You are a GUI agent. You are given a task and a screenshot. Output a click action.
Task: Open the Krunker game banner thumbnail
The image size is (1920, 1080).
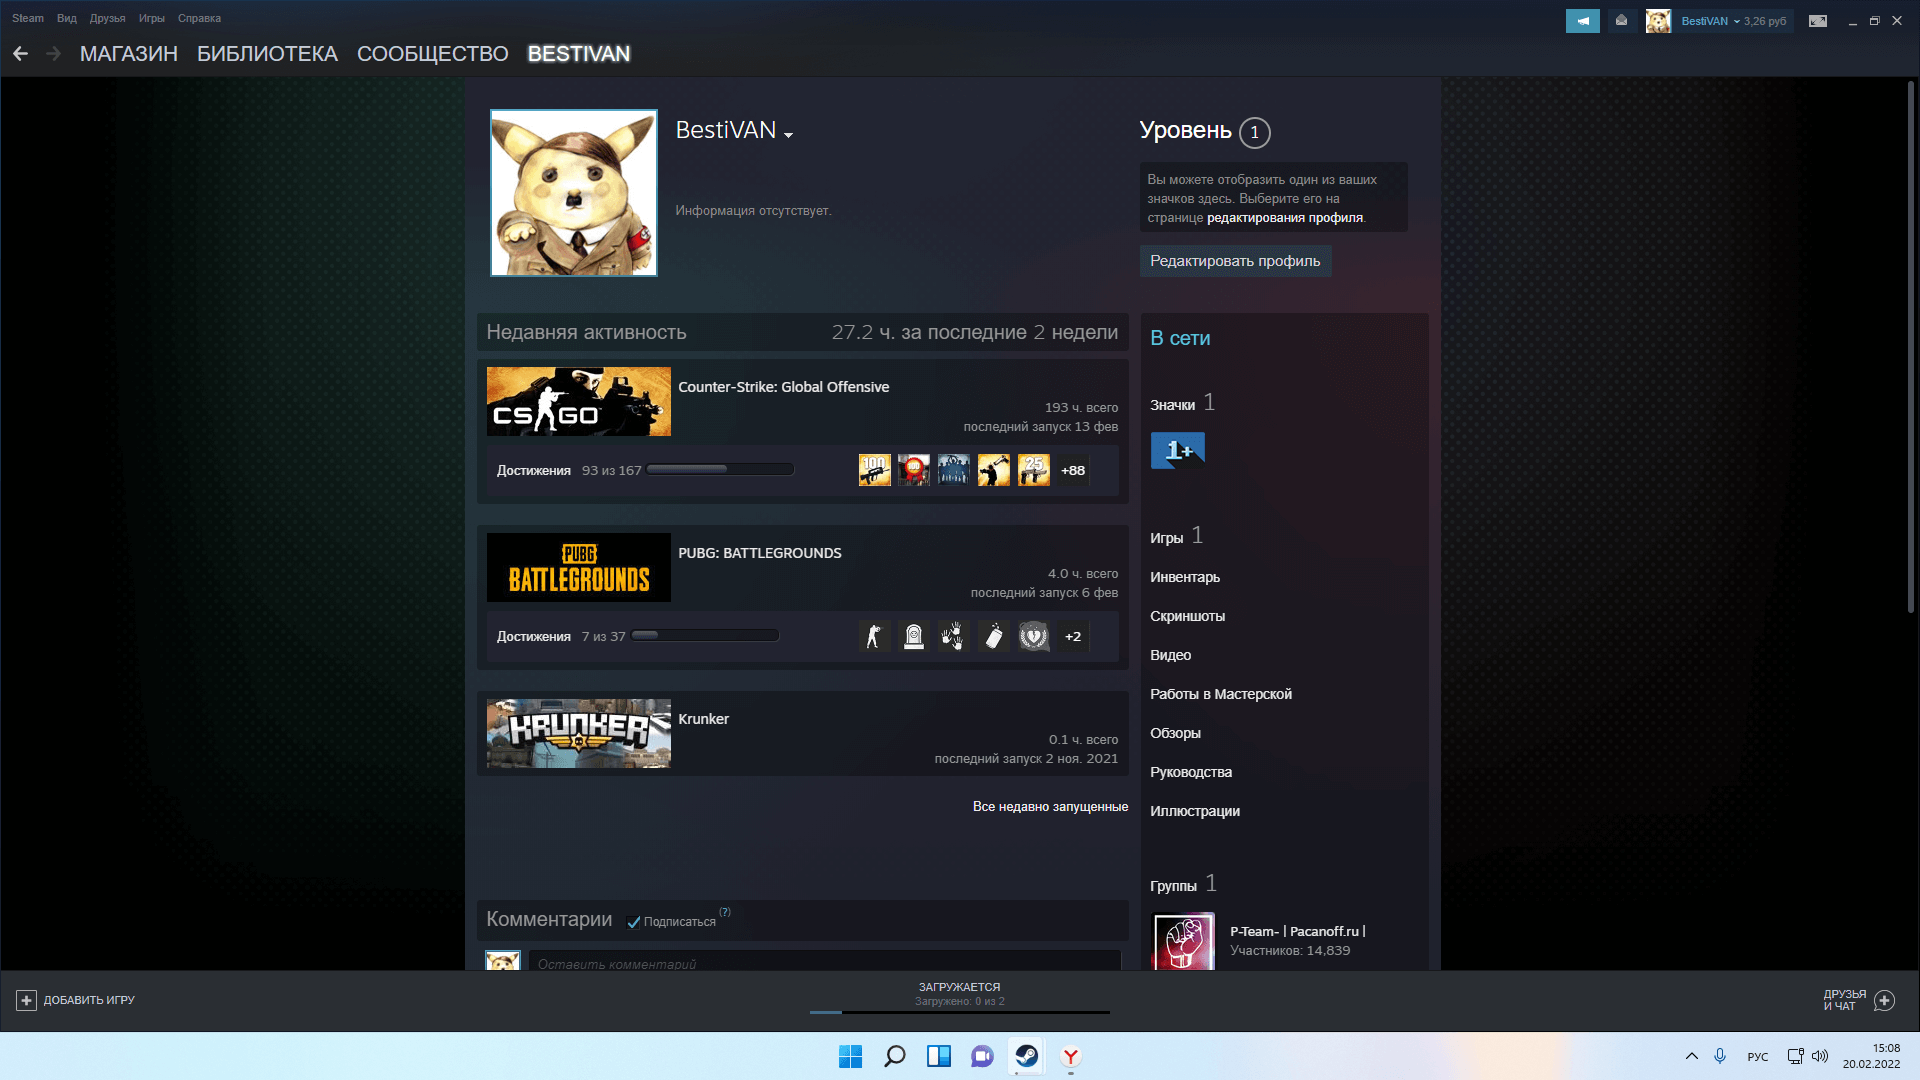coord(579,733)
